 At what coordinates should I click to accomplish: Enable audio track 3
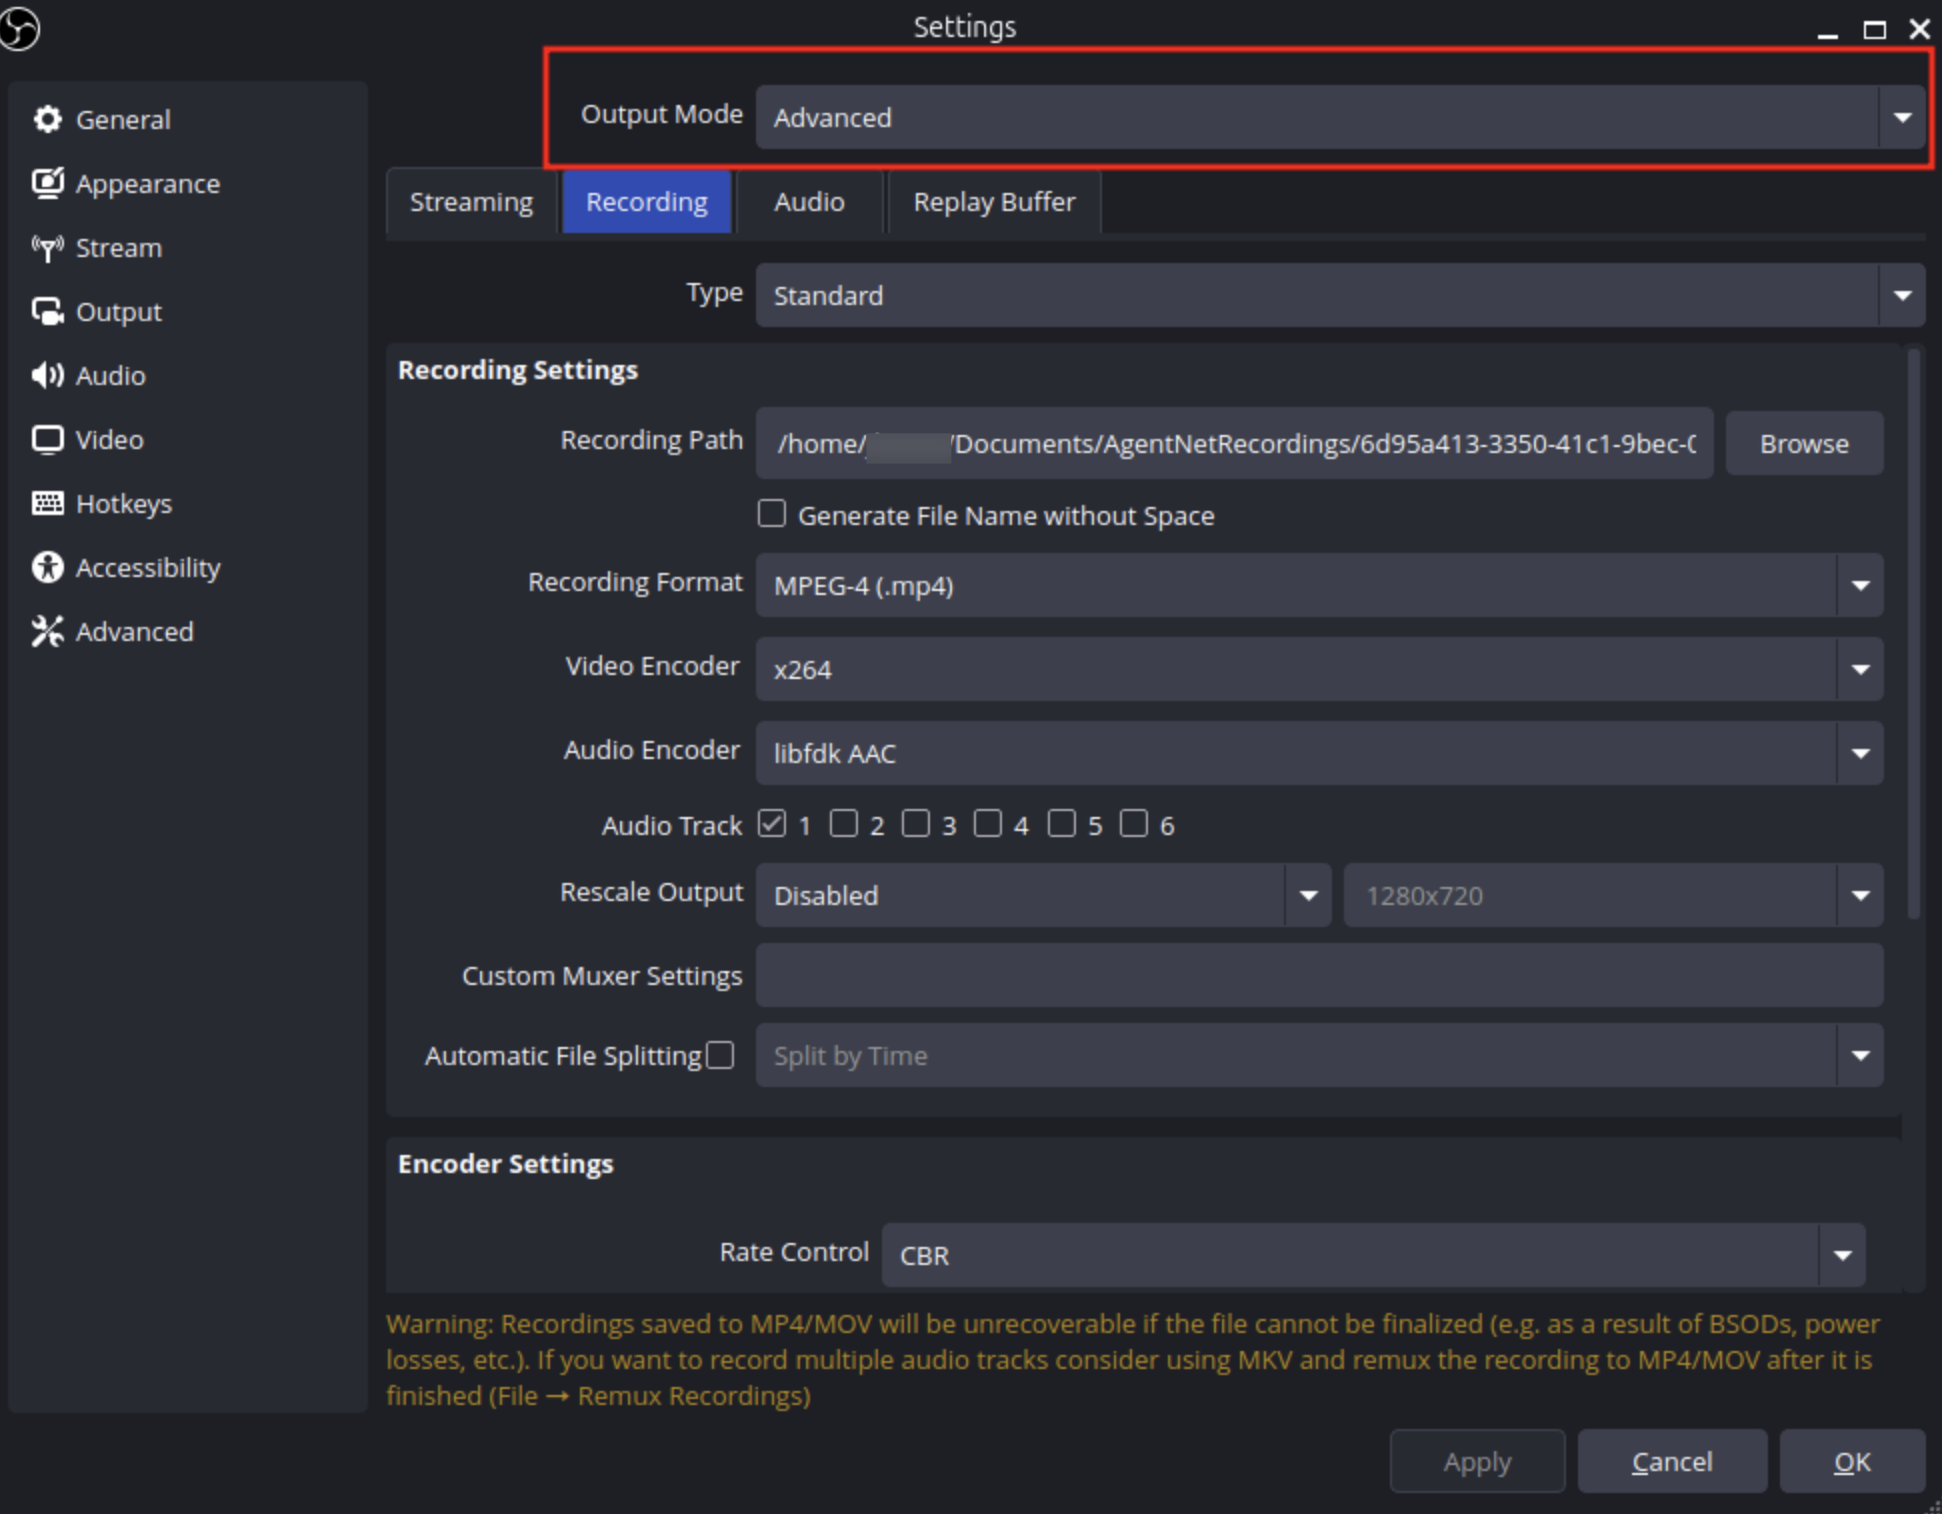(916, 824)
